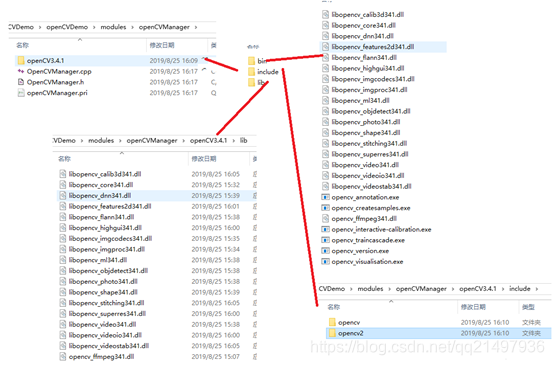Click the opencv_createsamples.exe application icon
This screenshot has width=554, height=365.
[x=325, y=208]
